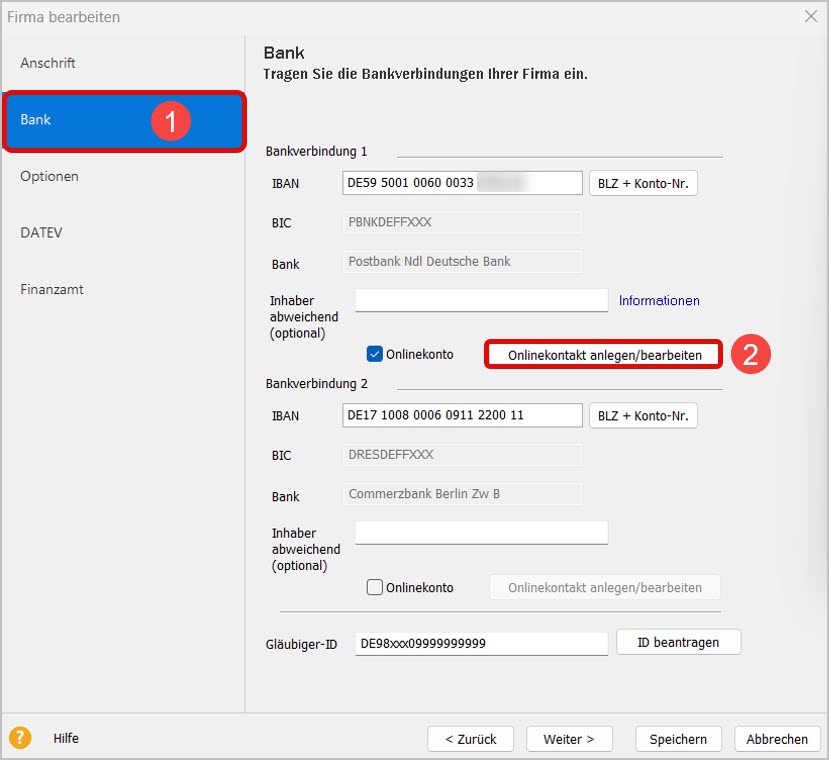Click Onlinekontakt anlegen/bearbeiten for Bankverbindung 1
This screenshot has height=760, width=829.
point(604,355)
